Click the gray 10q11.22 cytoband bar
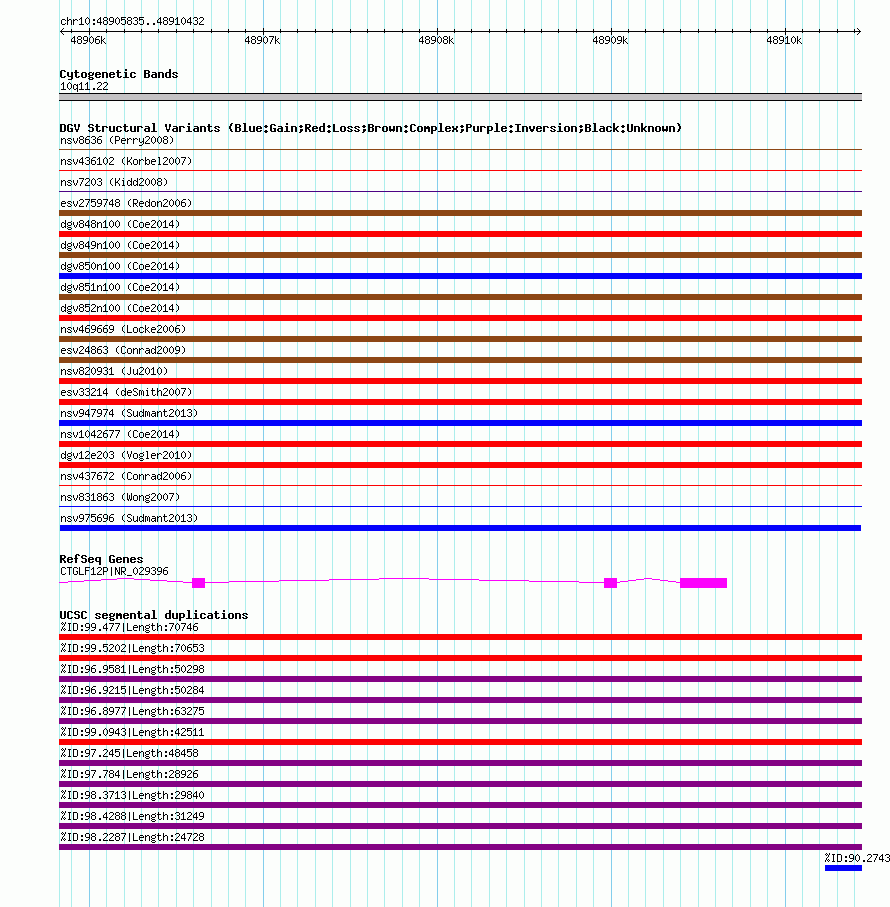Screen dimensions: 890x907 pos(460,97)
